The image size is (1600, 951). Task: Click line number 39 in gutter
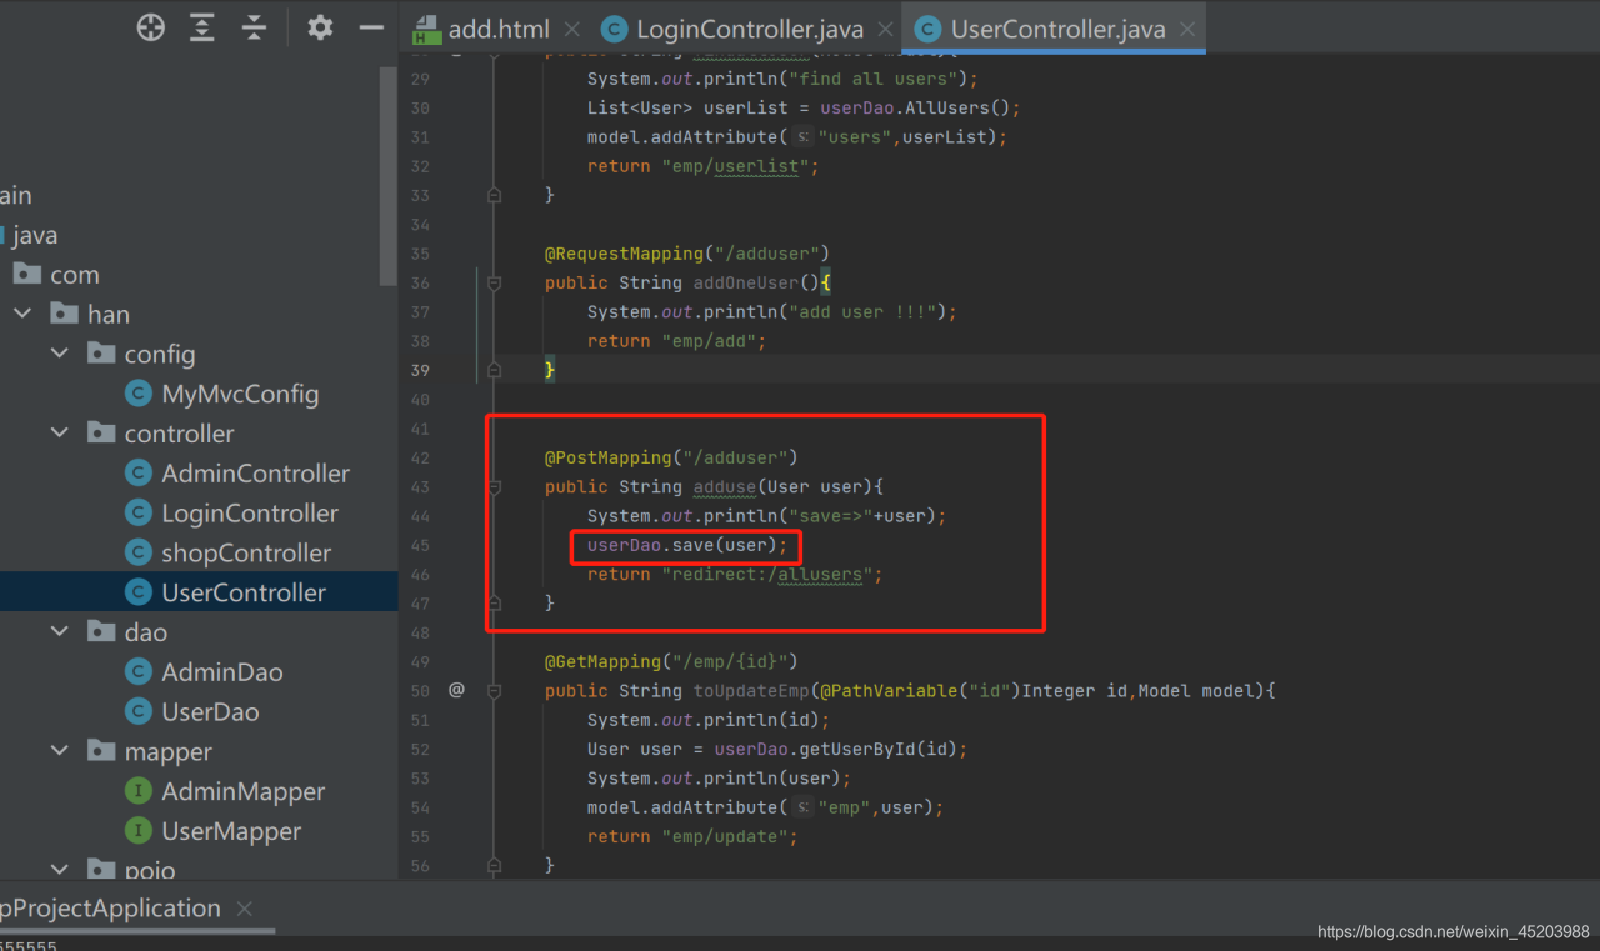(420, 370)
